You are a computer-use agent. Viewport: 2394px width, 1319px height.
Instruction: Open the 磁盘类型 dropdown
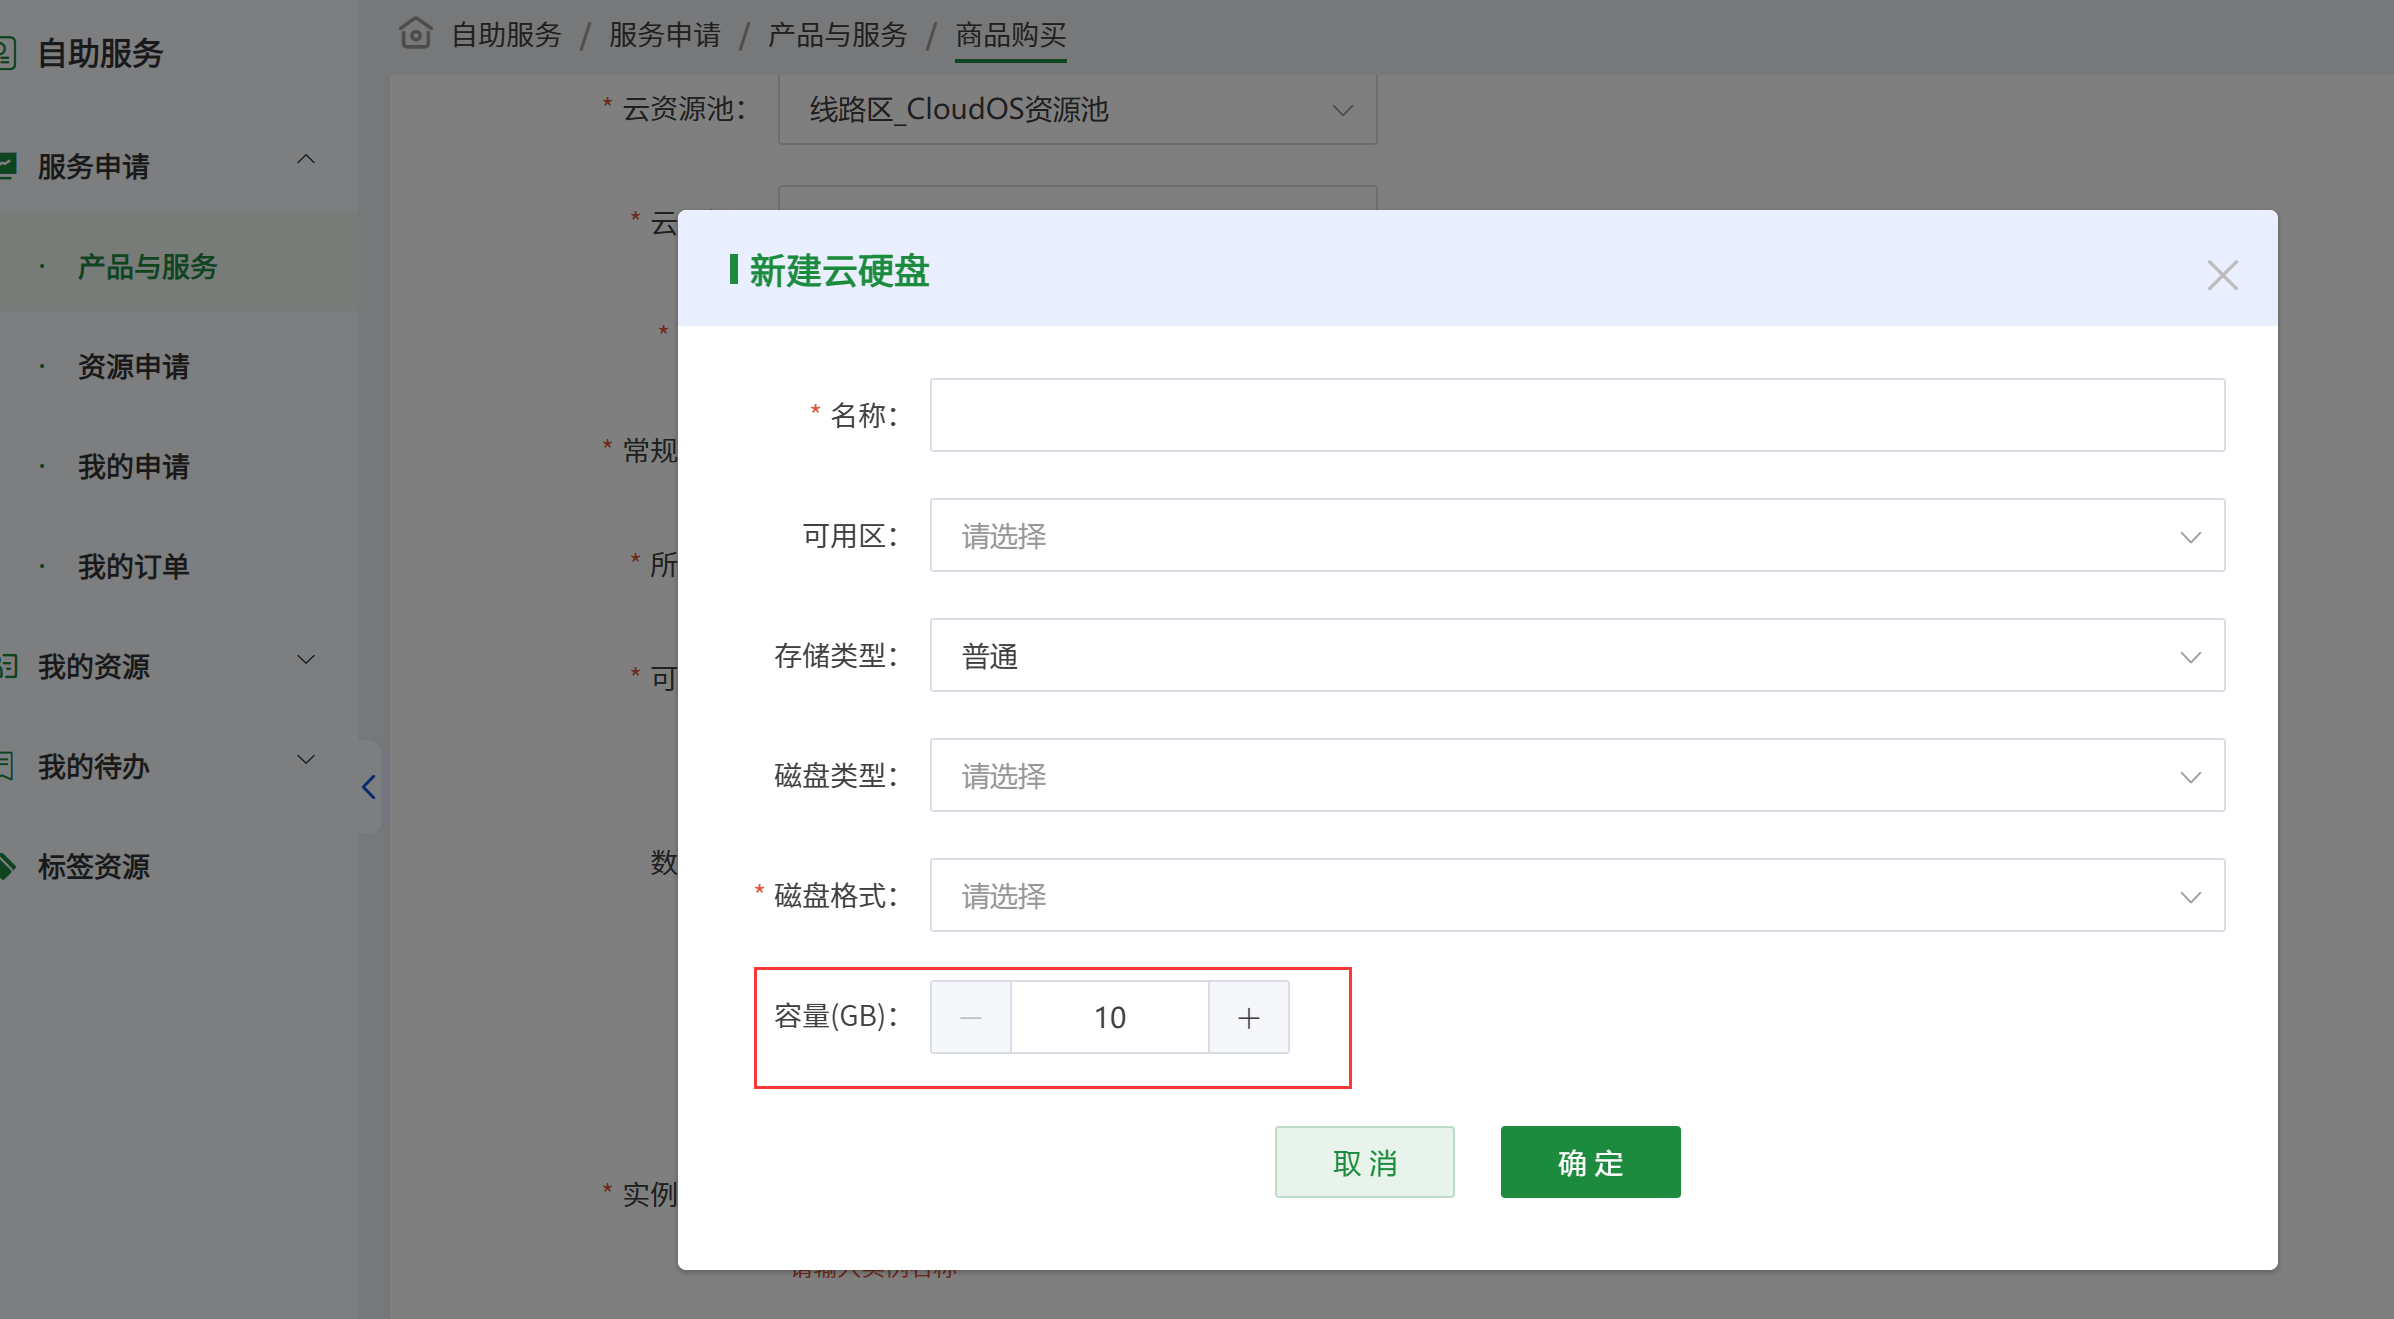click(x=1577, y=775)
